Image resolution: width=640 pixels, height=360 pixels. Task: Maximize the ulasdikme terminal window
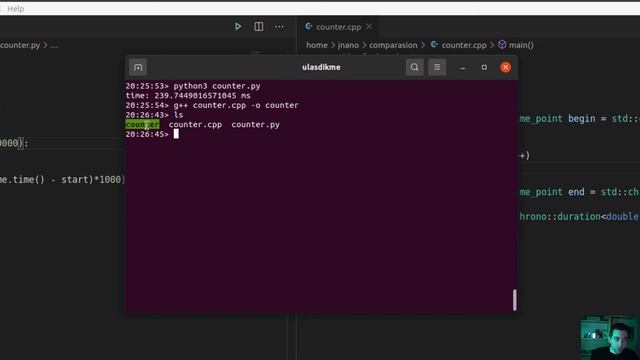484,67
